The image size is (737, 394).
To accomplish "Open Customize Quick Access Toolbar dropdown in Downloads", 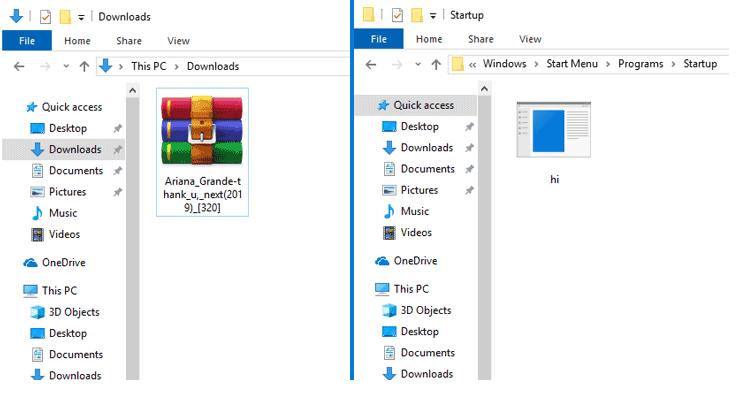I will (x=81, y=17).
